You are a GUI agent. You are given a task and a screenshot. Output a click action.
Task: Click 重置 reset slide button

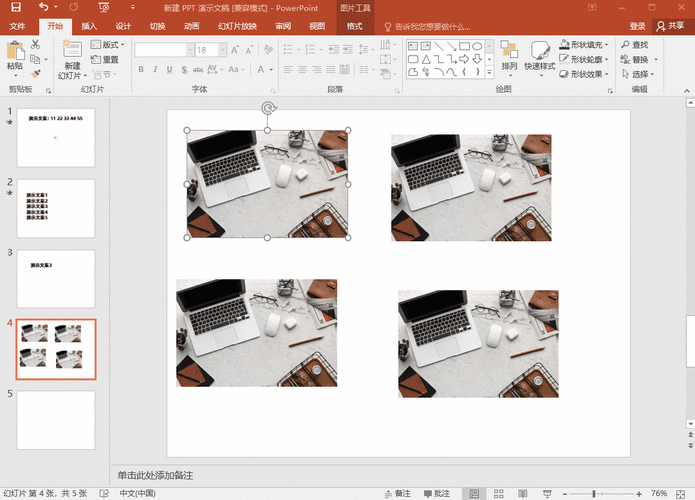pyautogui.click(x=105, y=59)
